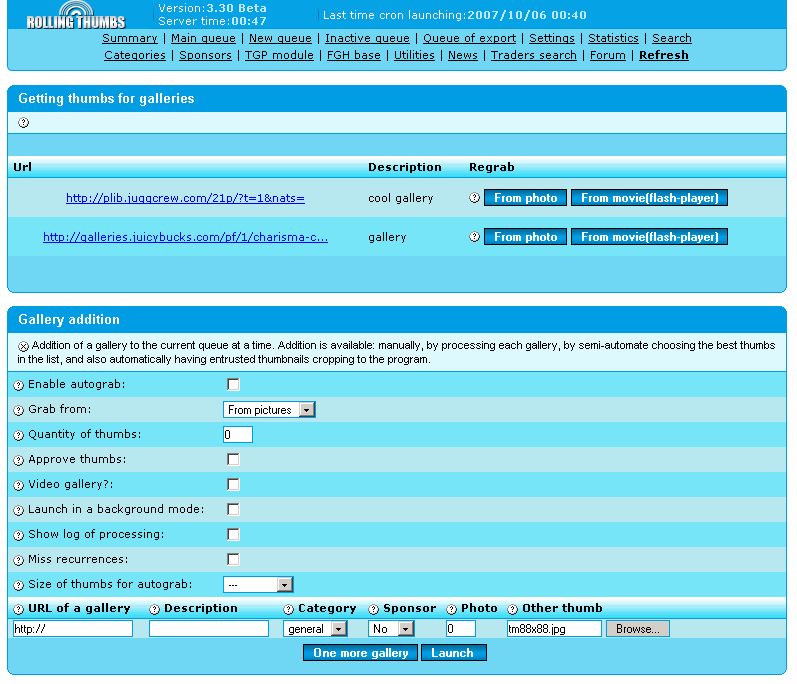
Task: Open help icon beside Photo header
Action: pos(451,609)
